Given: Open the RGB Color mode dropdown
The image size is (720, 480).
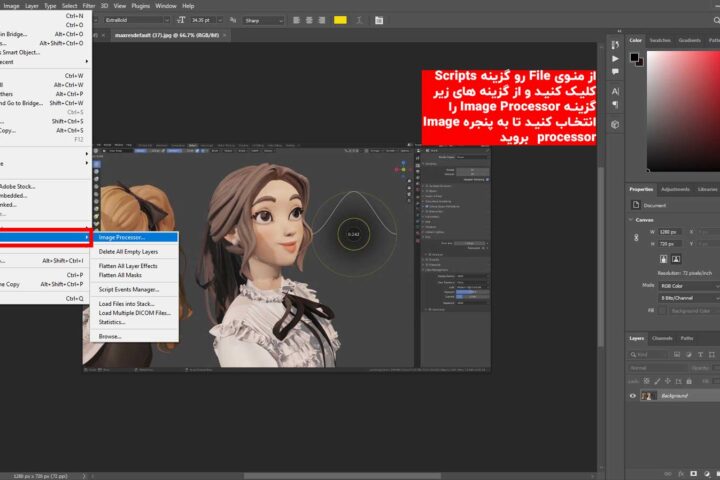Looking at the screenshot, I should point(690,286).
